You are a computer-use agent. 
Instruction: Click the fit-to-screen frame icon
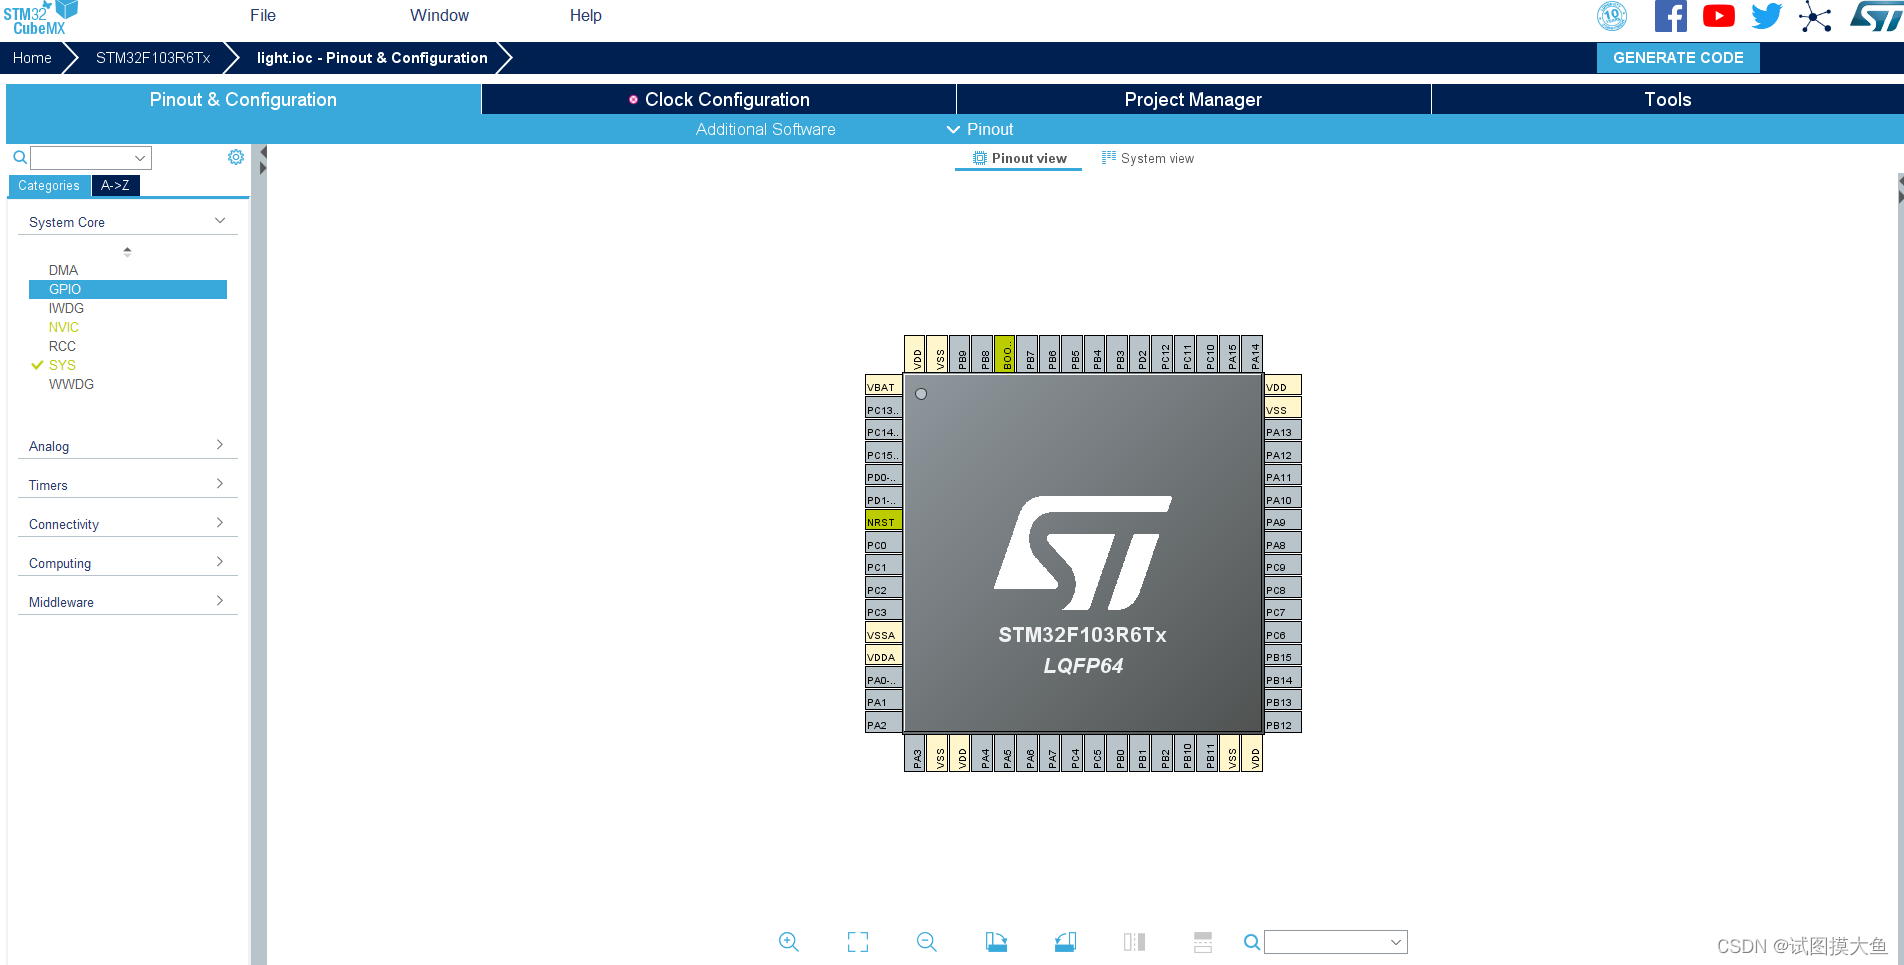click(858, 942)
